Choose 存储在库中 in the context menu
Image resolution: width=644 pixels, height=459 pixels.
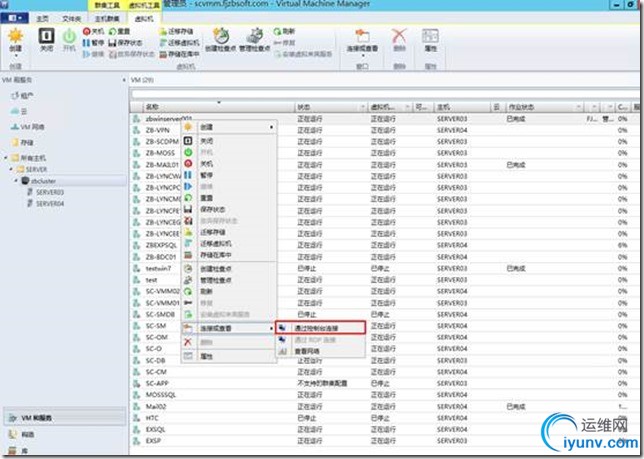point(229,255)
